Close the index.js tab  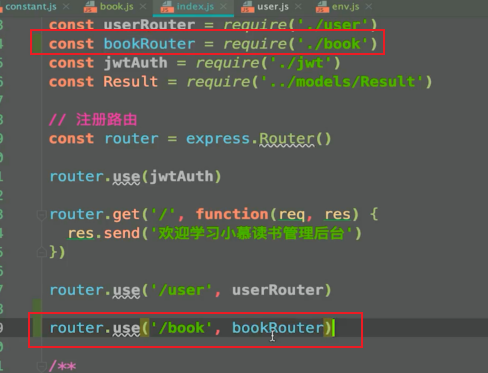pyautogui.click(x=223, y=7)
